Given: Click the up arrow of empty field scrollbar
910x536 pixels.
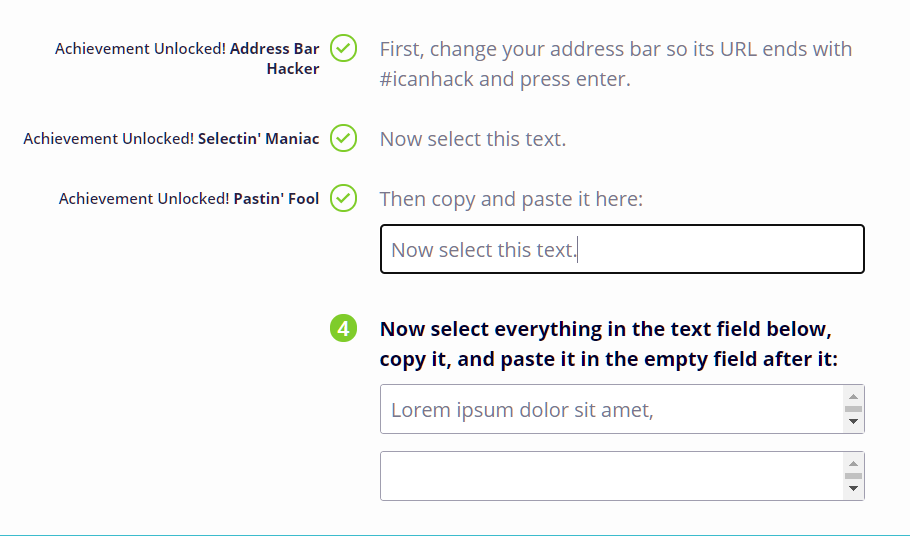Looking at the screenshot, I should point(853,463).
